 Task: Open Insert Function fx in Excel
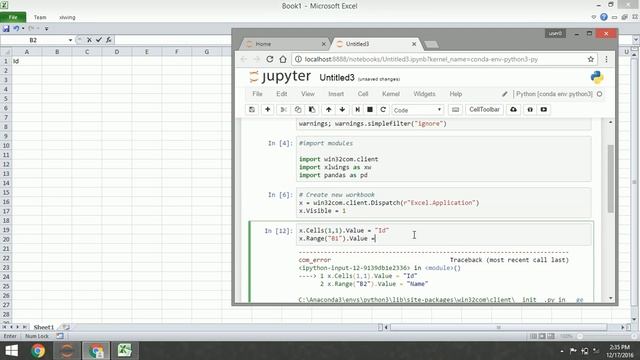point(109,40)
